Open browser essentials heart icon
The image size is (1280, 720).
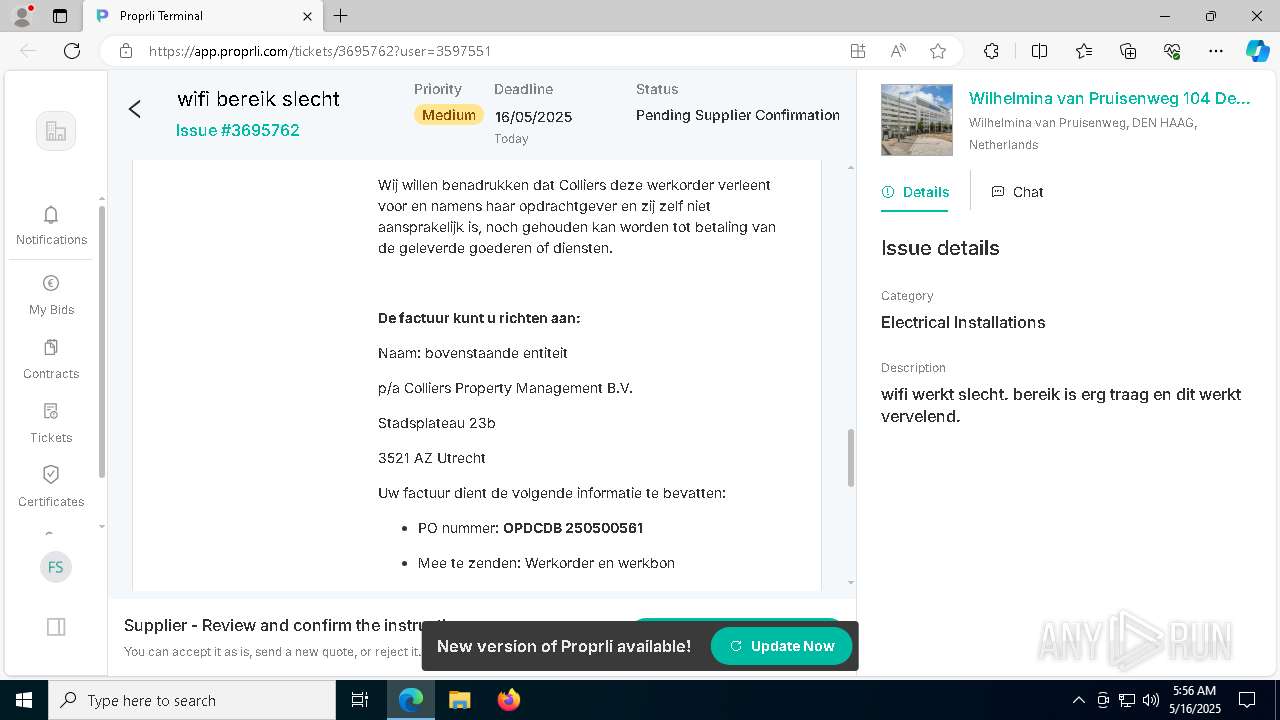(1172, 51)
